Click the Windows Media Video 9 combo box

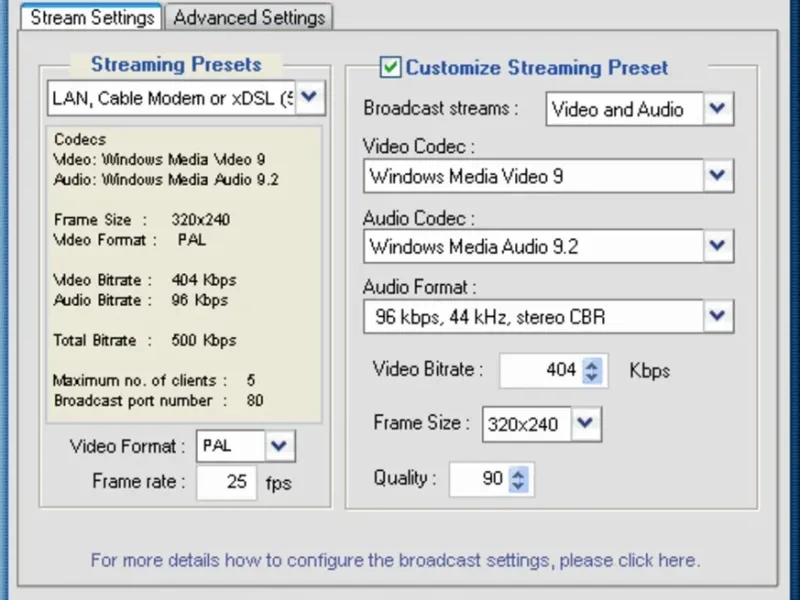532,177
